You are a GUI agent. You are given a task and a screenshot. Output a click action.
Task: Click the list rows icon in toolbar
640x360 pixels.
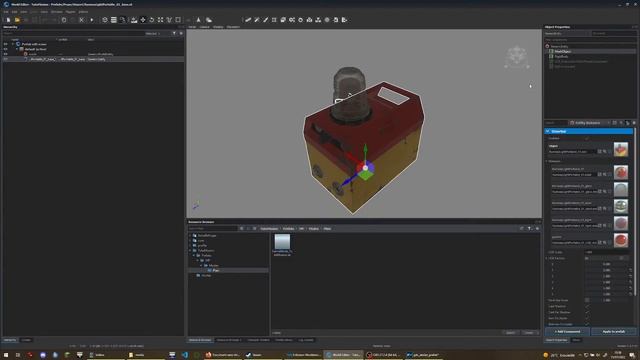coord(114,20)
